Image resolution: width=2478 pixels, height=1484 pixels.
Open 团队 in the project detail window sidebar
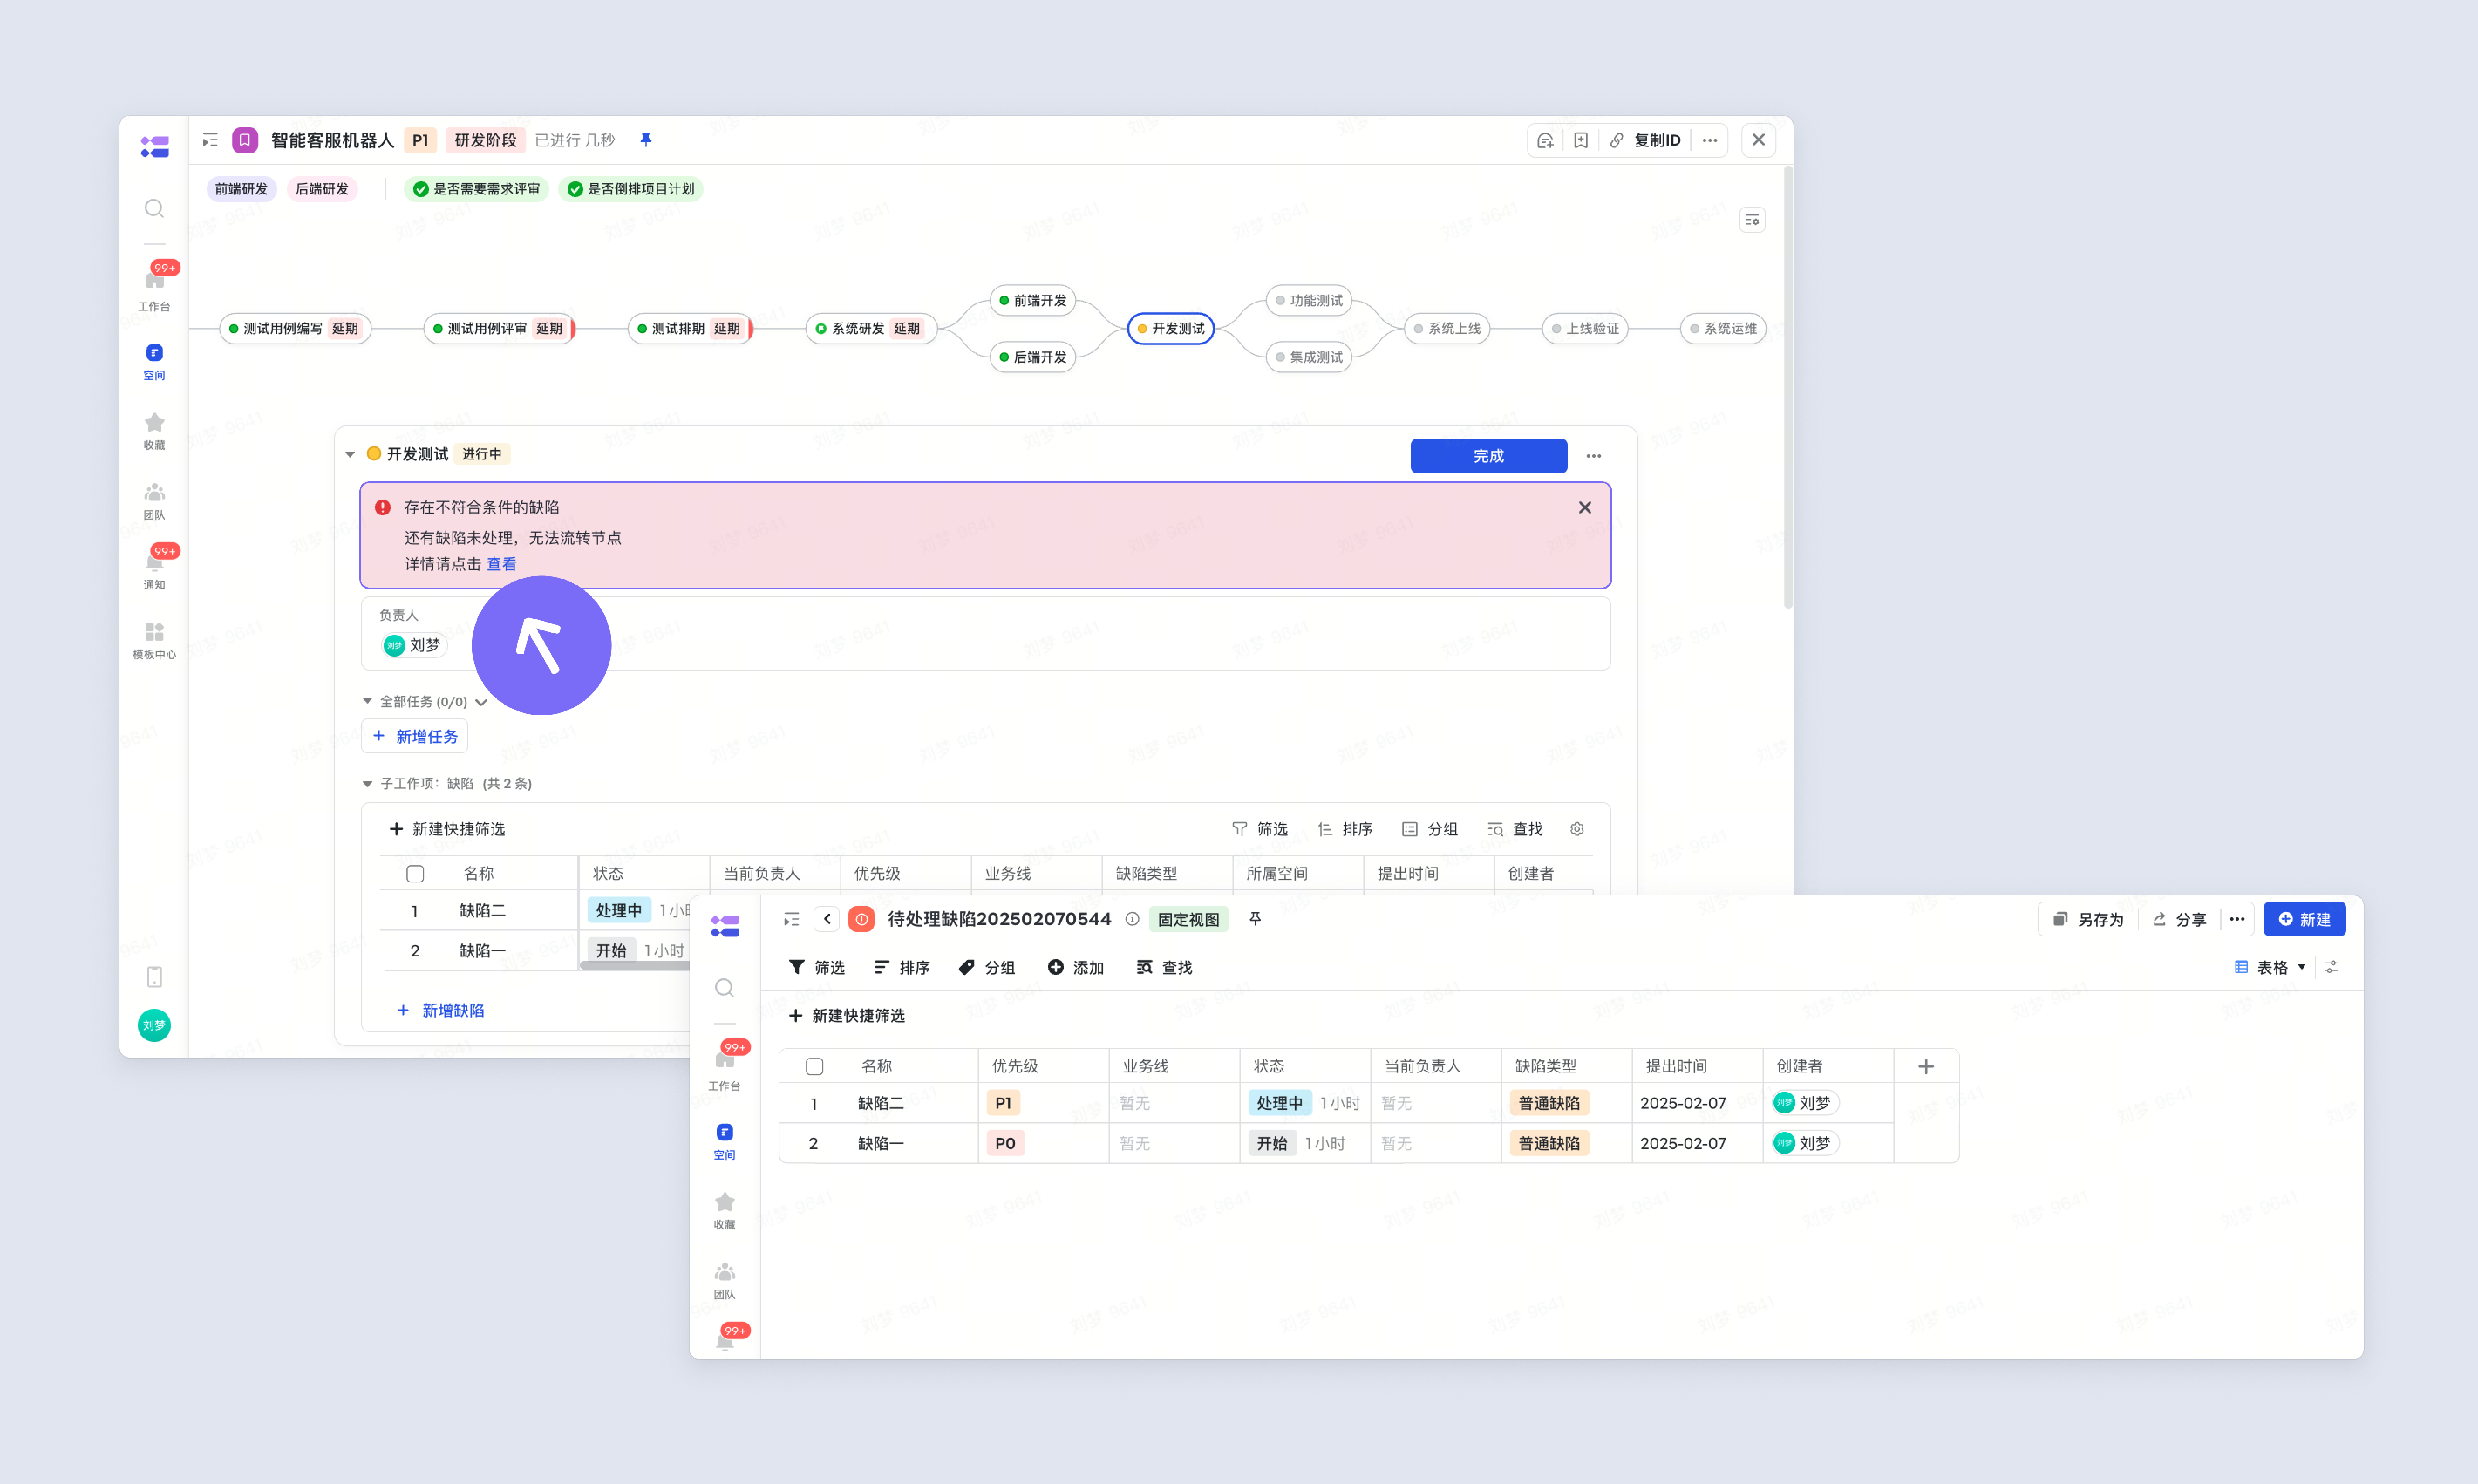pos(154,501)
